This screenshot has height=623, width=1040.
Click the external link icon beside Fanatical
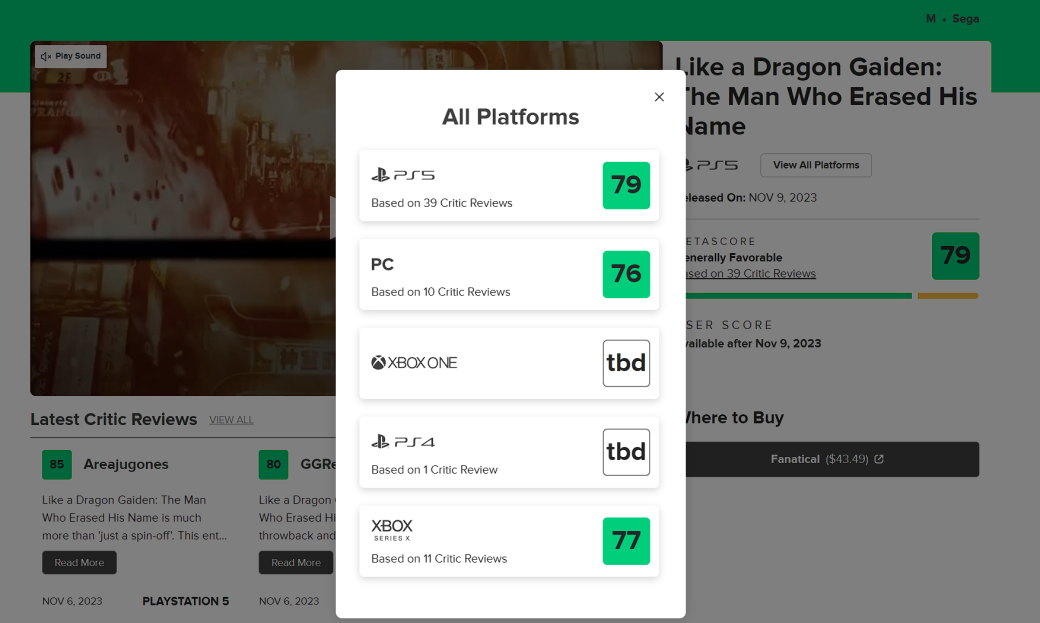click(879, 459)
